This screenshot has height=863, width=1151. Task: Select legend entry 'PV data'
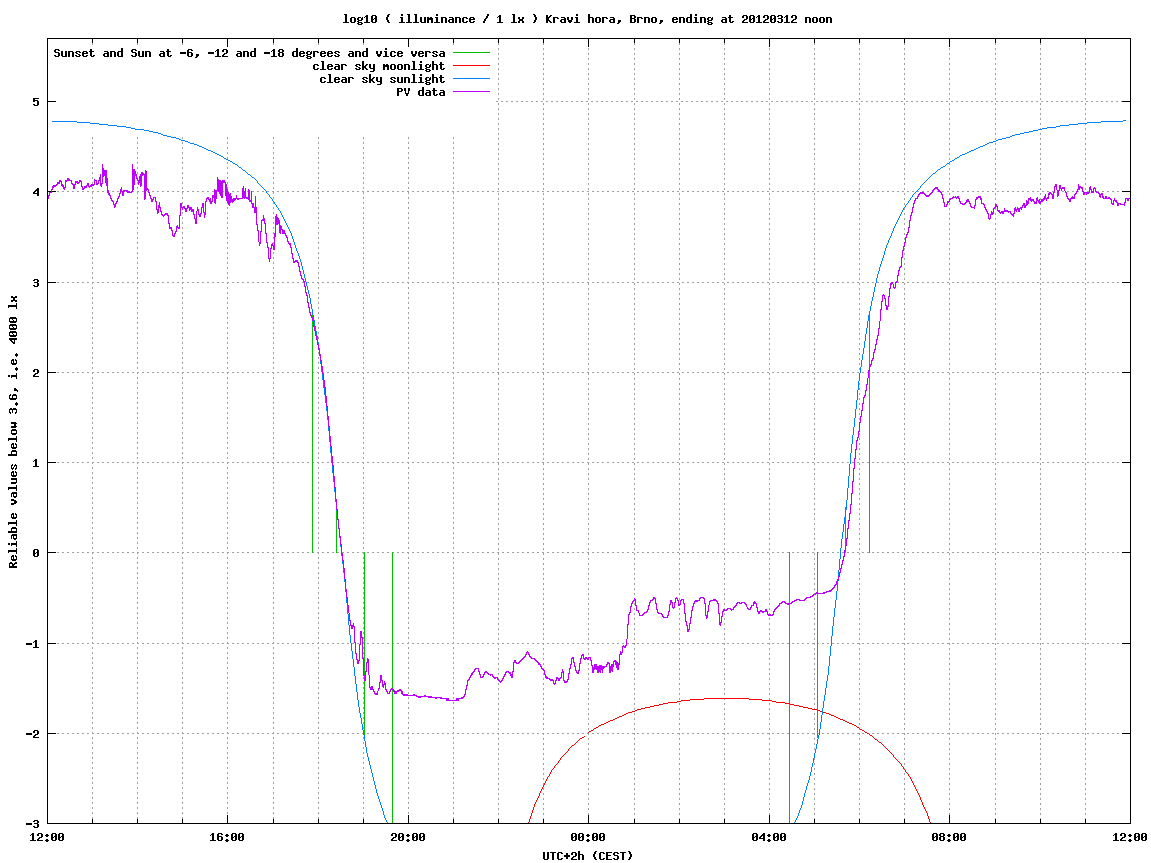[421, 92]
